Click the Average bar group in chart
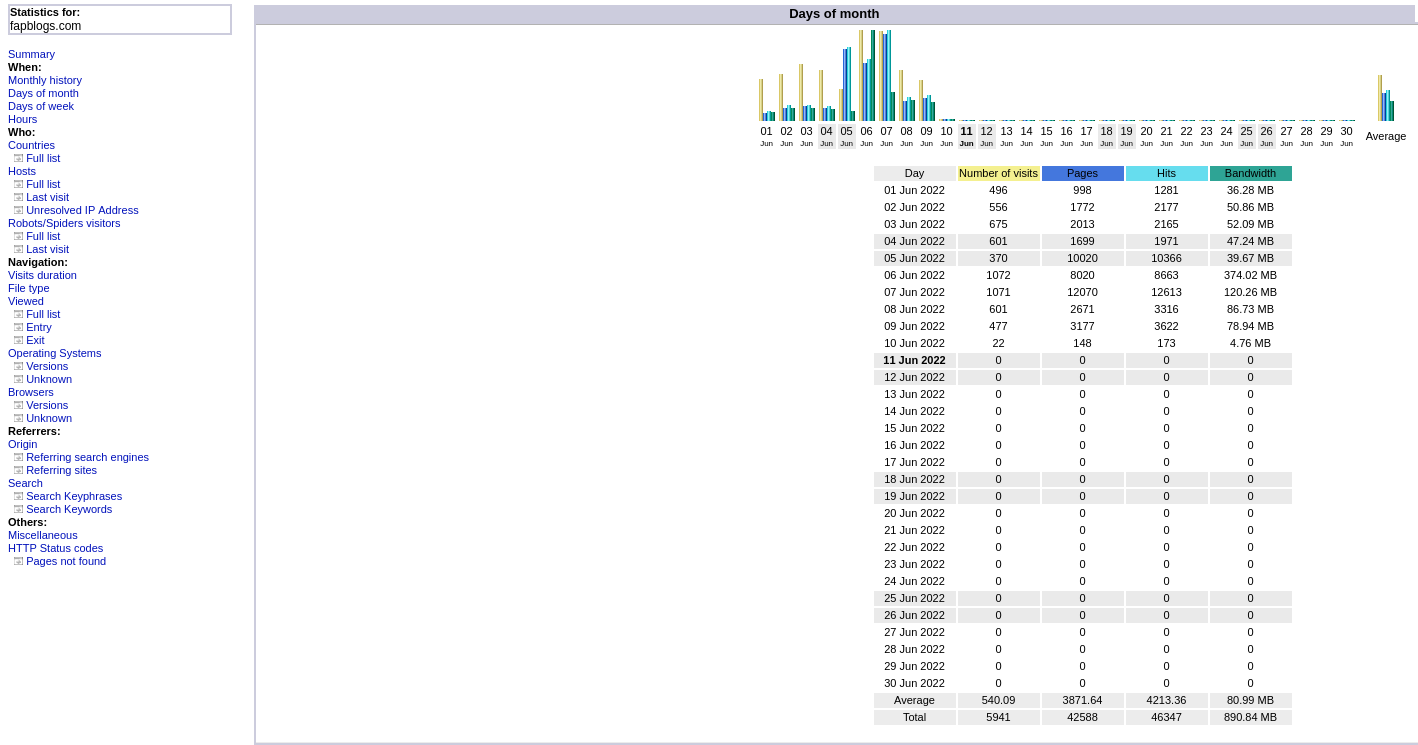The width and height of the screenshot is (1418, 745). point(1386,98)
